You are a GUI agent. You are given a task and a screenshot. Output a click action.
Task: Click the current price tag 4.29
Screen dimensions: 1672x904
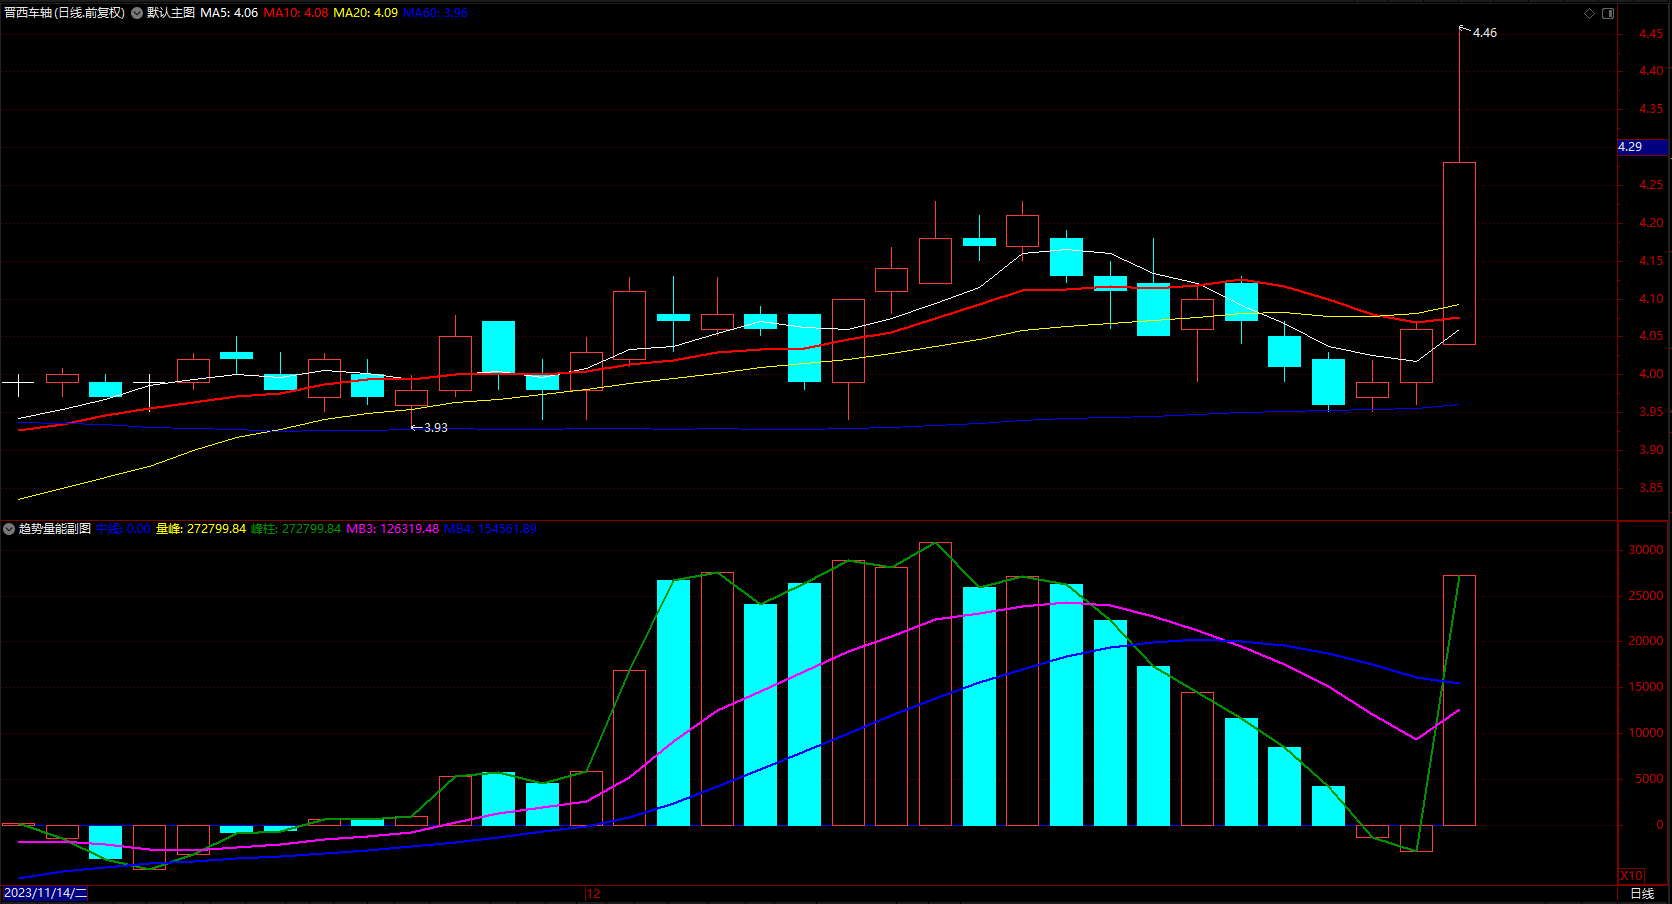(1642, 147)
